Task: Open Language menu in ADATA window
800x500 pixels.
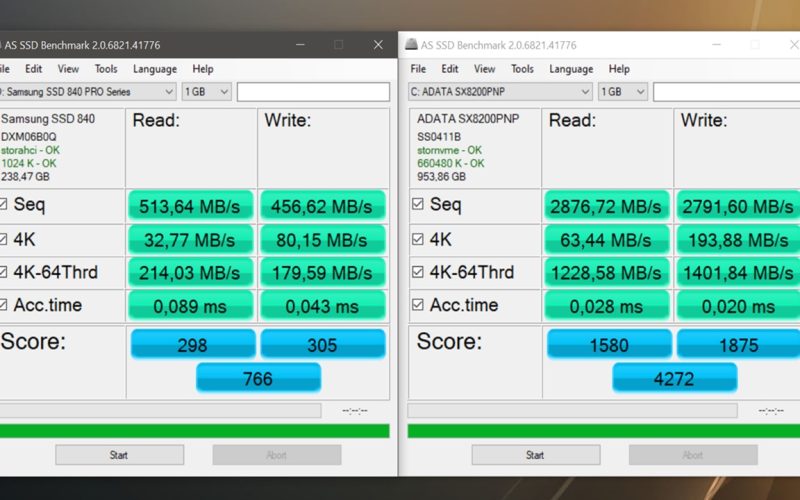Action: coord(571,69)
